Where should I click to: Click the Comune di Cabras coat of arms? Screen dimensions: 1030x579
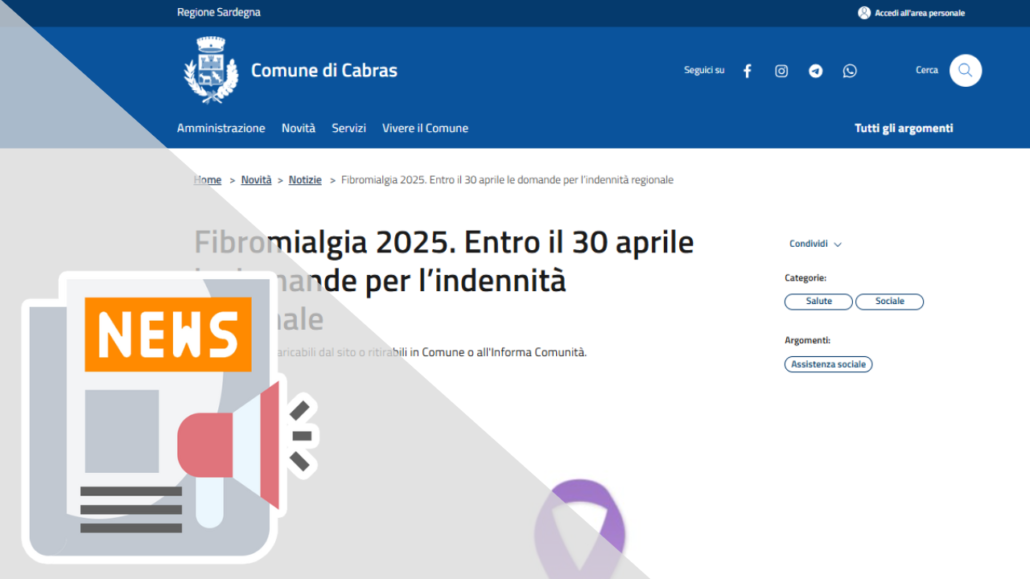pyautogui.click(x=211, y=70)
